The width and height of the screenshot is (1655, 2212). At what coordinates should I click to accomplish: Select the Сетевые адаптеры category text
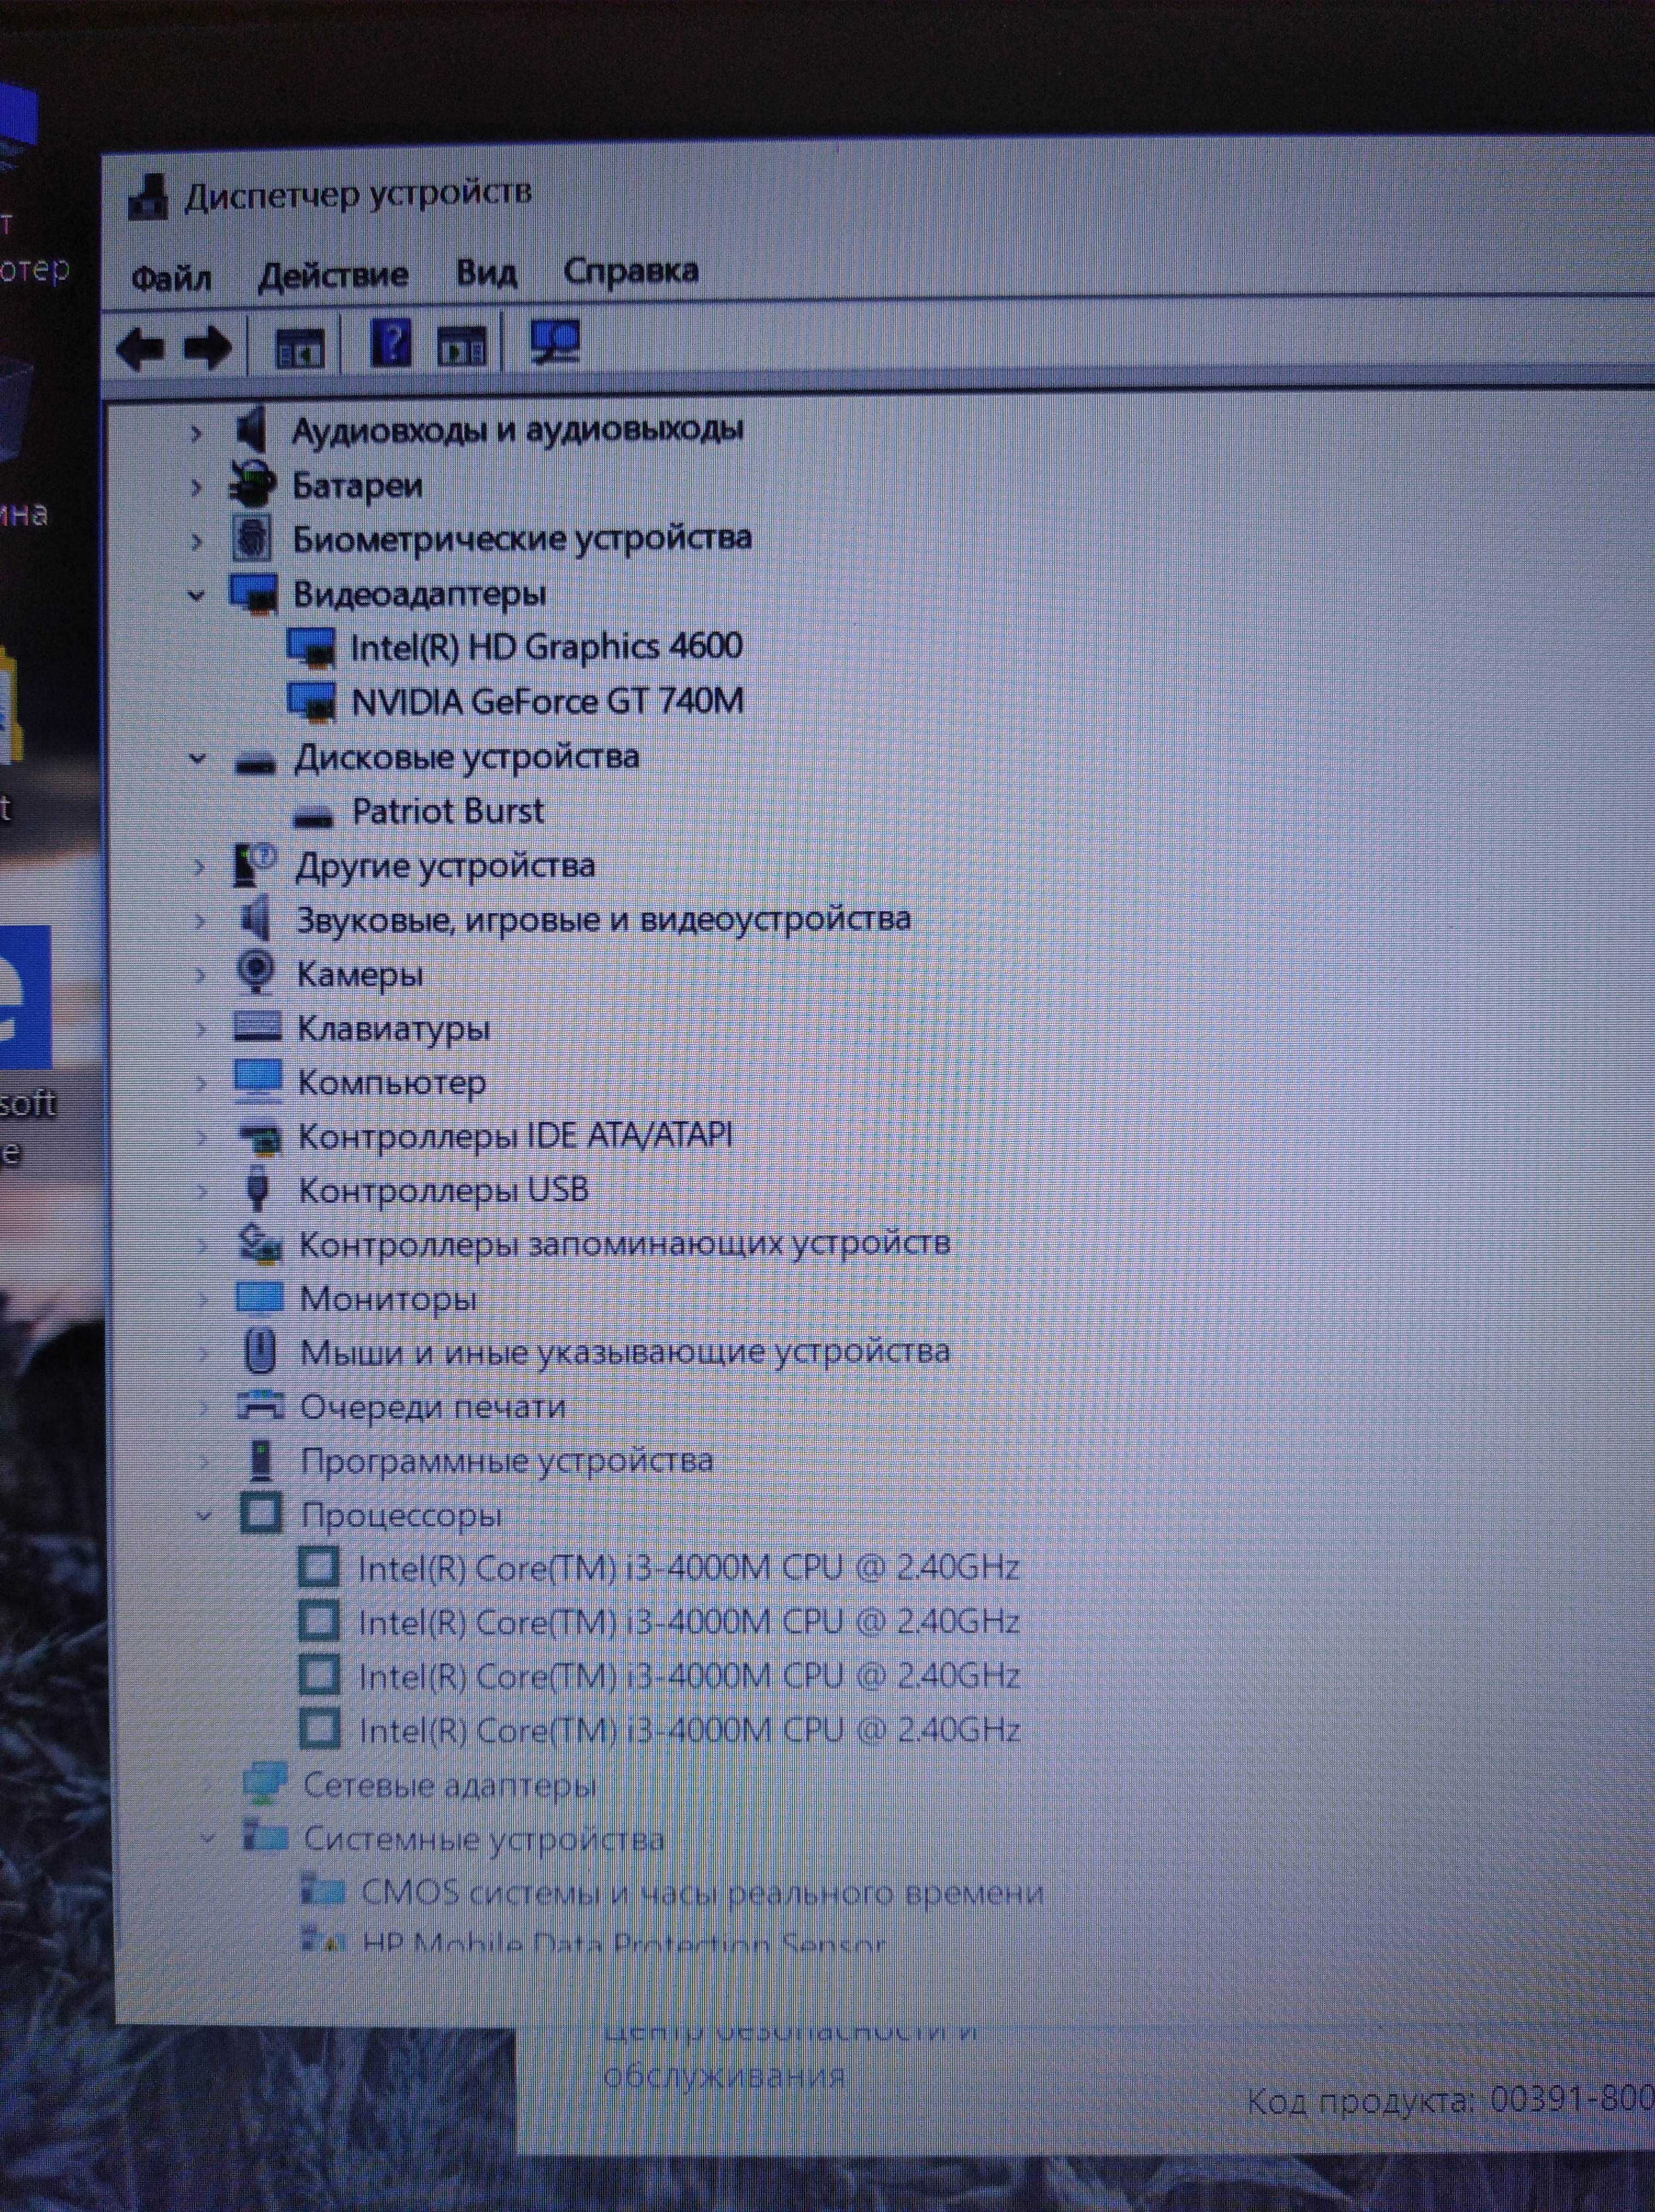pos(450,1785)
